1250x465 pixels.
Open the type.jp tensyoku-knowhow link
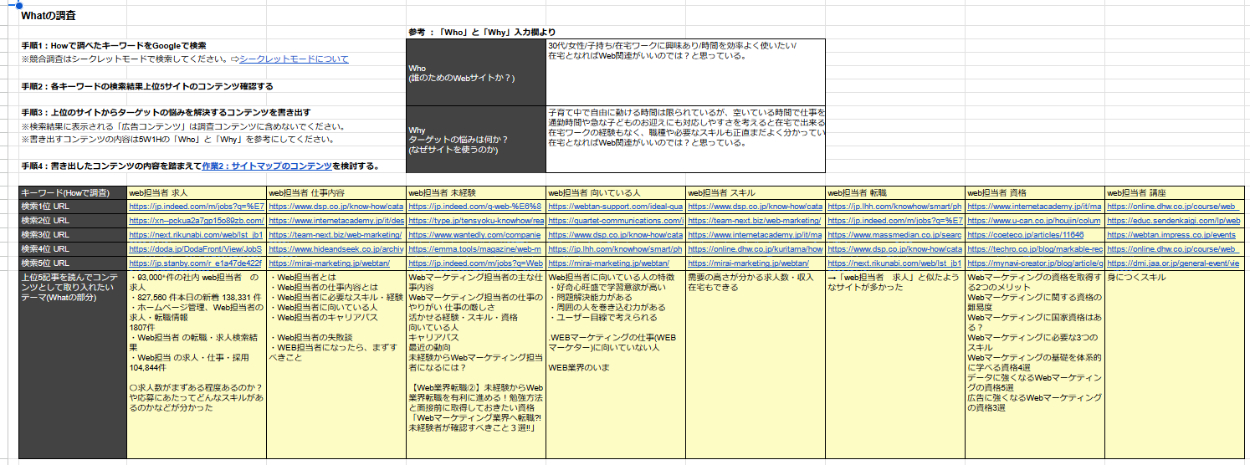click(476, 220)
